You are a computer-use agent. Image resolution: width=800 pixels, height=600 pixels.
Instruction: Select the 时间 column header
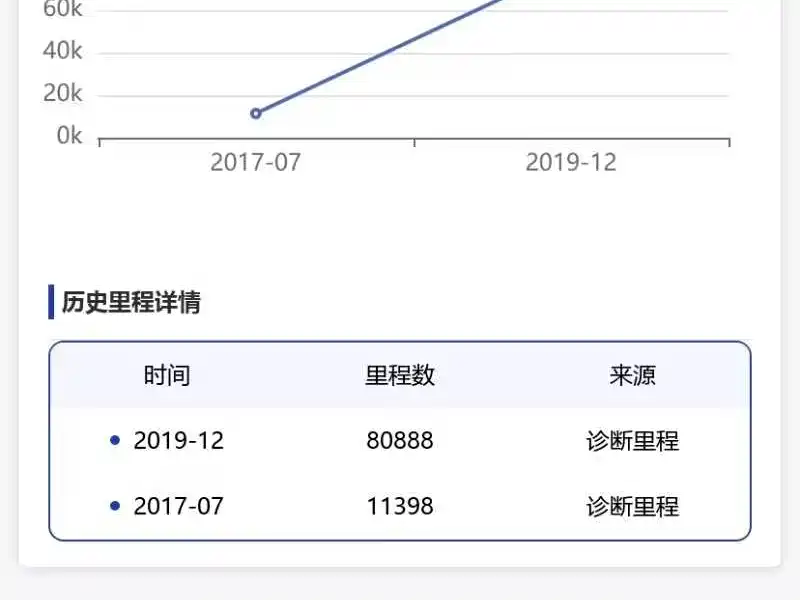[x=167, y=376]
